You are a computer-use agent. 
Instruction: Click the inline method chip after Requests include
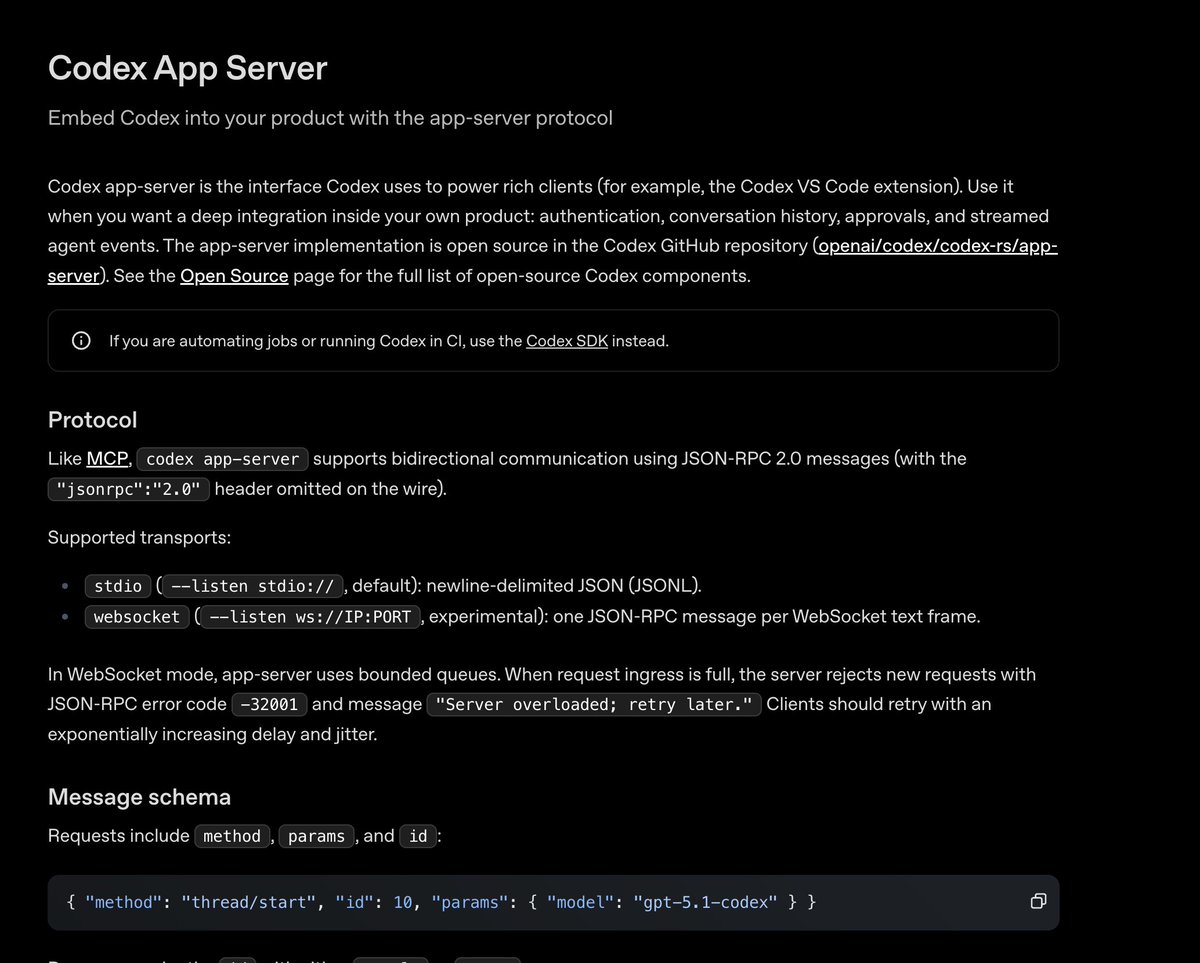click(x=232, y=836)
